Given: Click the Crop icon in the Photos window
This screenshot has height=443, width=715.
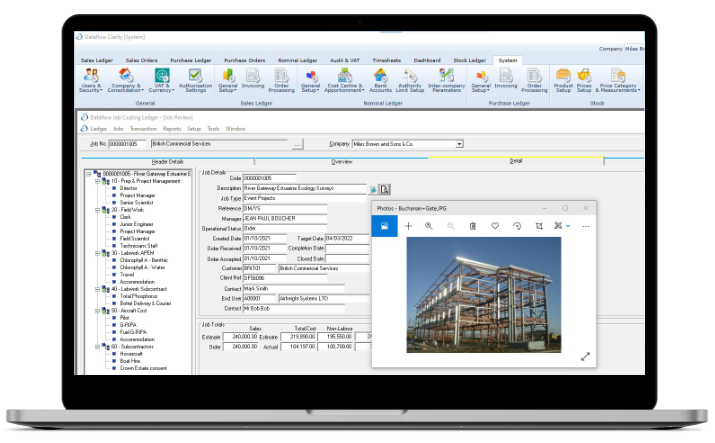Looking at the screenshot, I should click(539, 226).
